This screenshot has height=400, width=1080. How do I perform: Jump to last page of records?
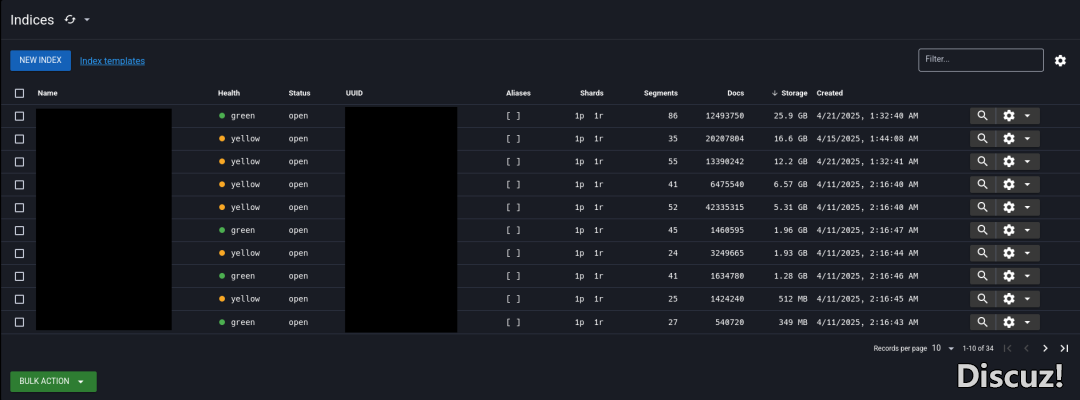[x=1064, y=348]
